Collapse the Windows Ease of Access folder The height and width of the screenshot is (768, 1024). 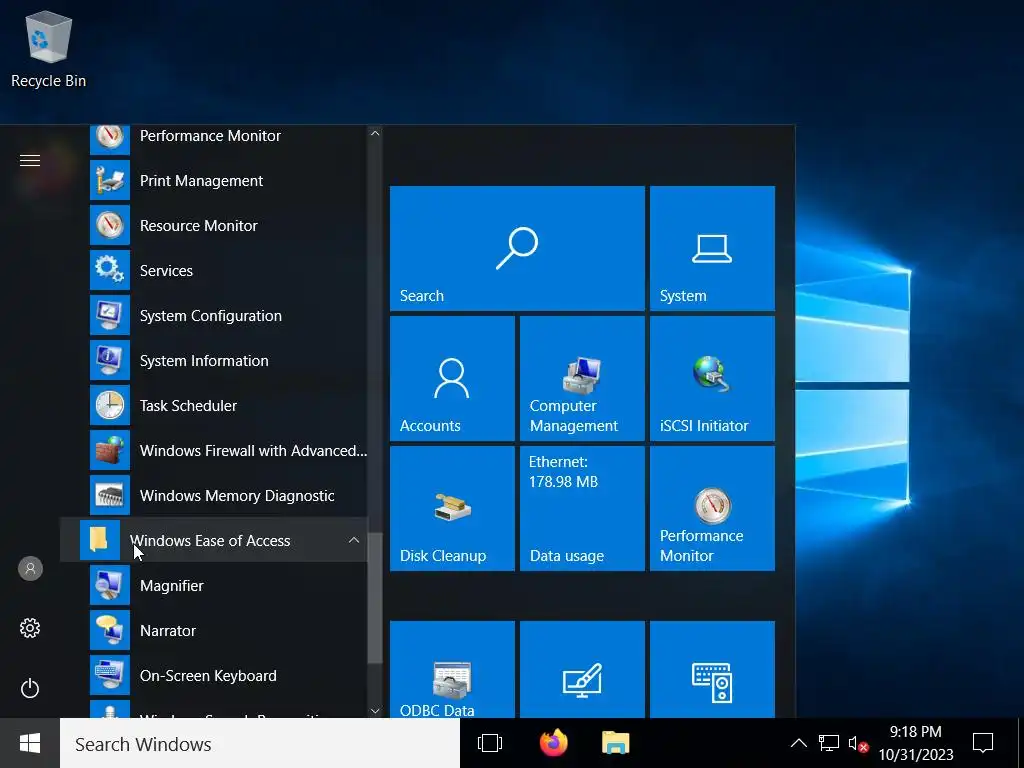pyautogui.click(x=214, y=541)
